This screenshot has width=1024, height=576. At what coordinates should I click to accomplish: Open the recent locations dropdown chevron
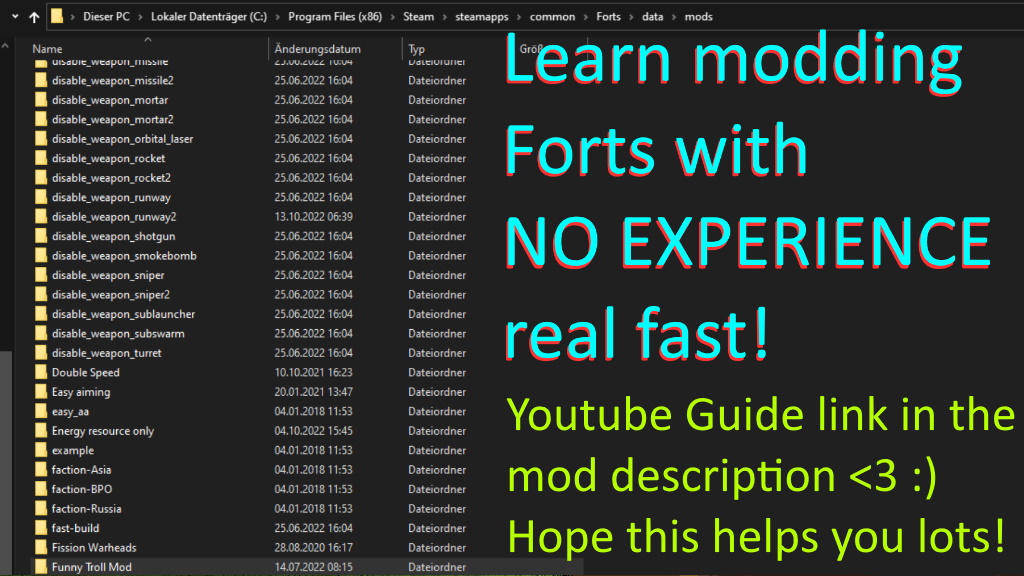(x=15, y=16)
